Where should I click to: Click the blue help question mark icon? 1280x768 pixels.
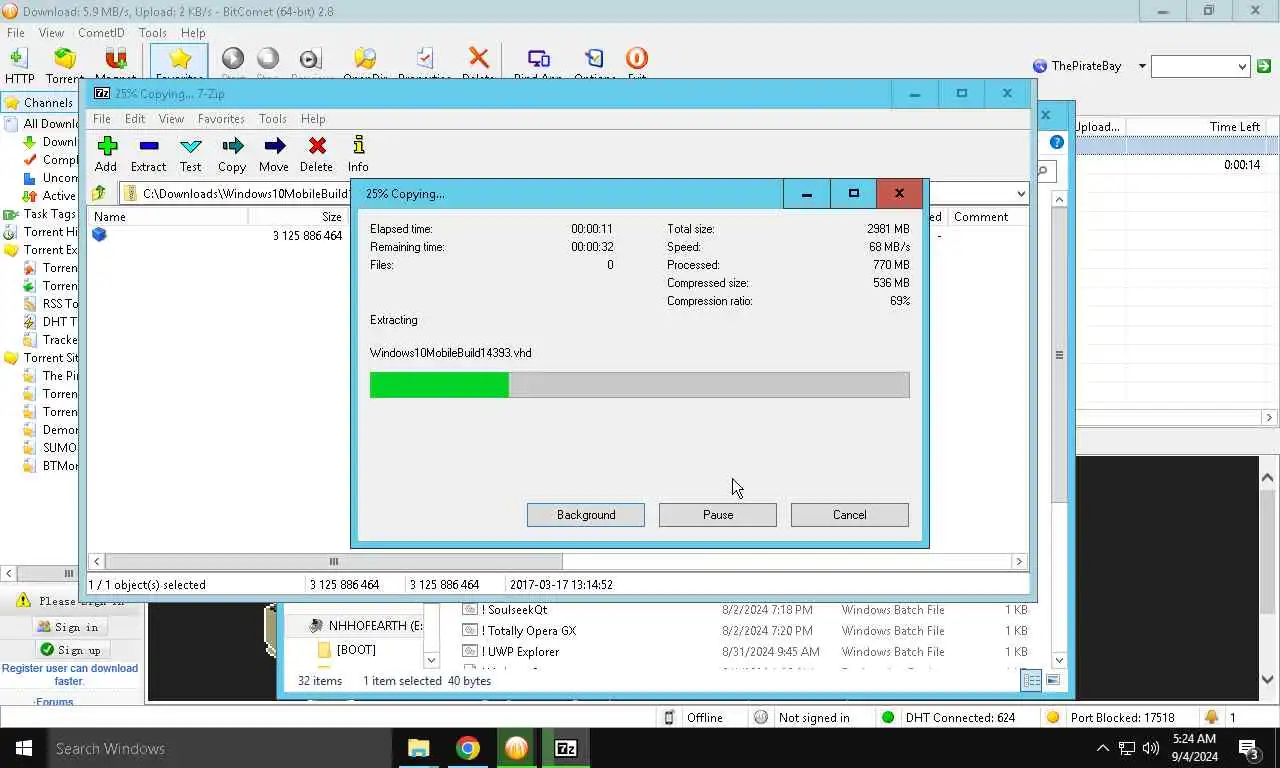tap(1057, 143)
